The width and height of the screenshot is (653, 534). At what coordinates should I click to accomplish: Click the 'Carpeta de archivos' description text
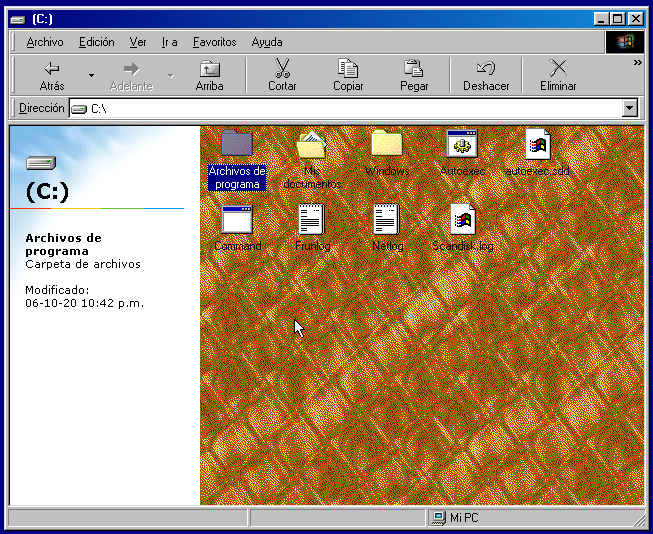coord(83,264)
